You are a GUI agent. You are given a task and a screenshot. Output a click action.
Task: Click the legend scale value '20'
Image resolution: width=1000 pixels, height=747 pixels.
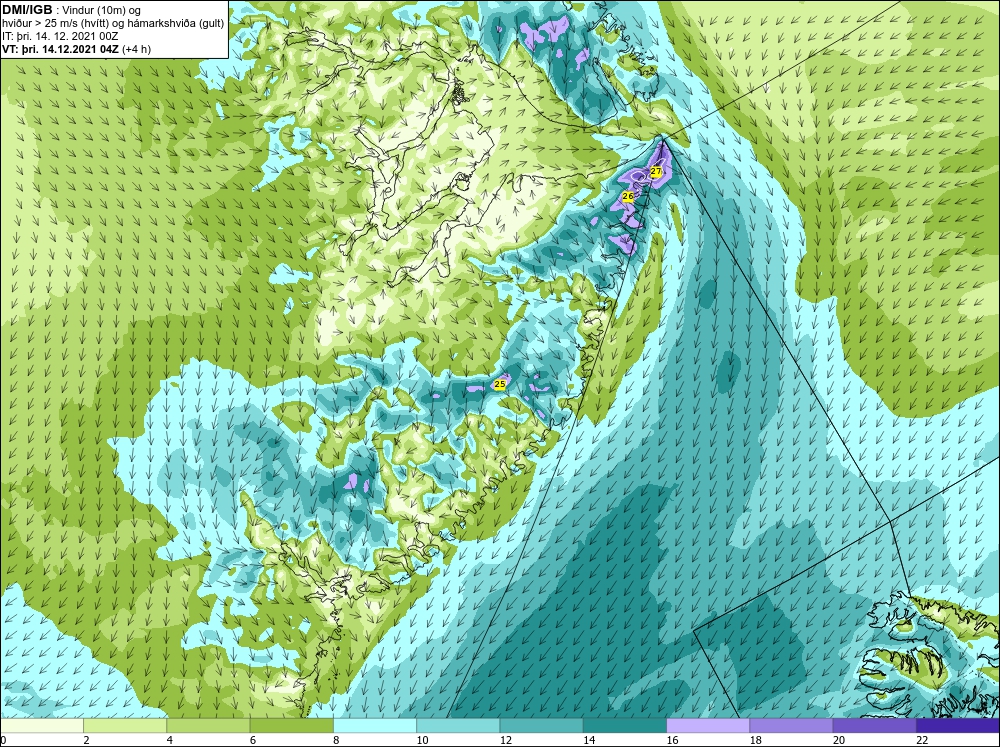839,740
